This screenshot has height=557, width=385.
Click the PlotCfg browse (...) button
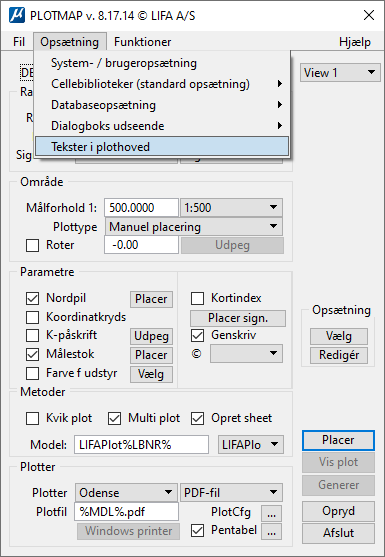272,513
